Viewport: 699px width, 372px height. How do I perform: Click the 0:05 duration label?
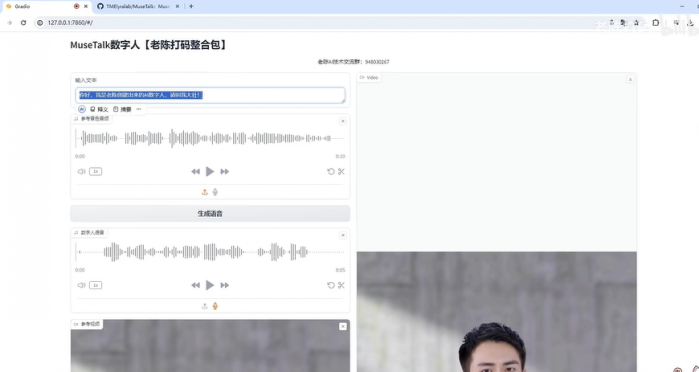click(x=340, y=270)
